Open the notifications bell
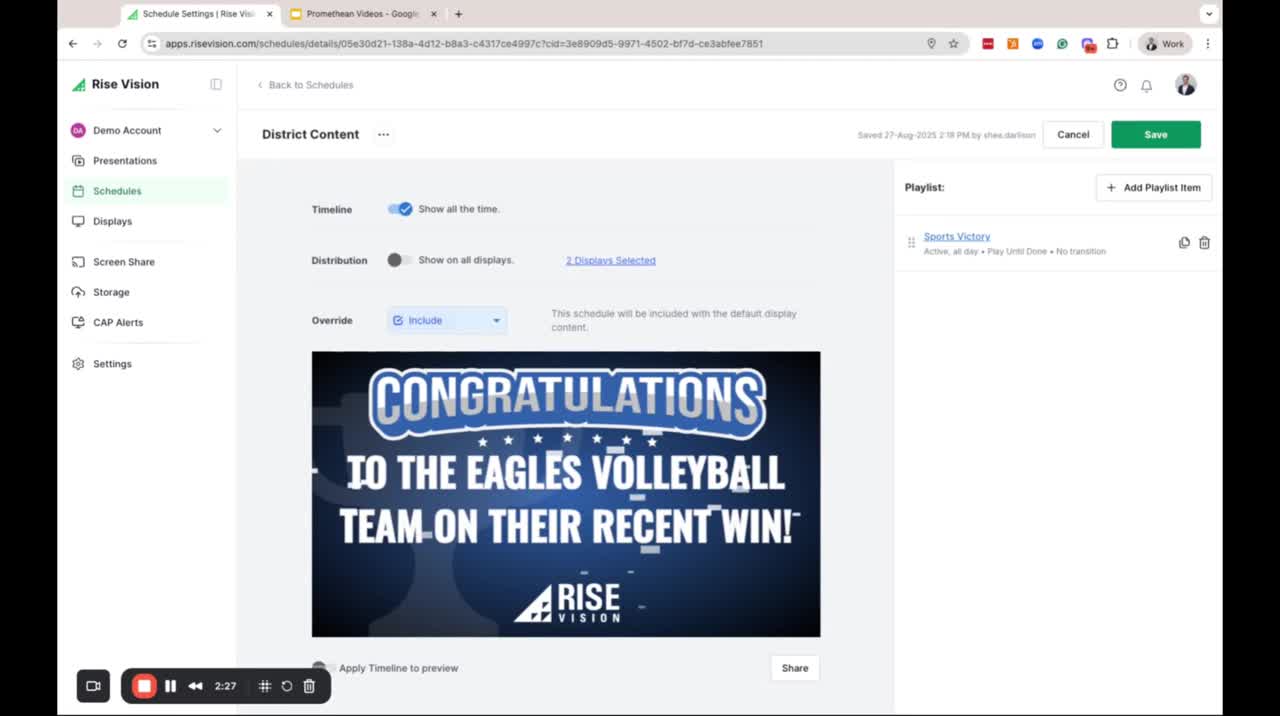Screen dimensions: 1280x716 (1146, 86)
